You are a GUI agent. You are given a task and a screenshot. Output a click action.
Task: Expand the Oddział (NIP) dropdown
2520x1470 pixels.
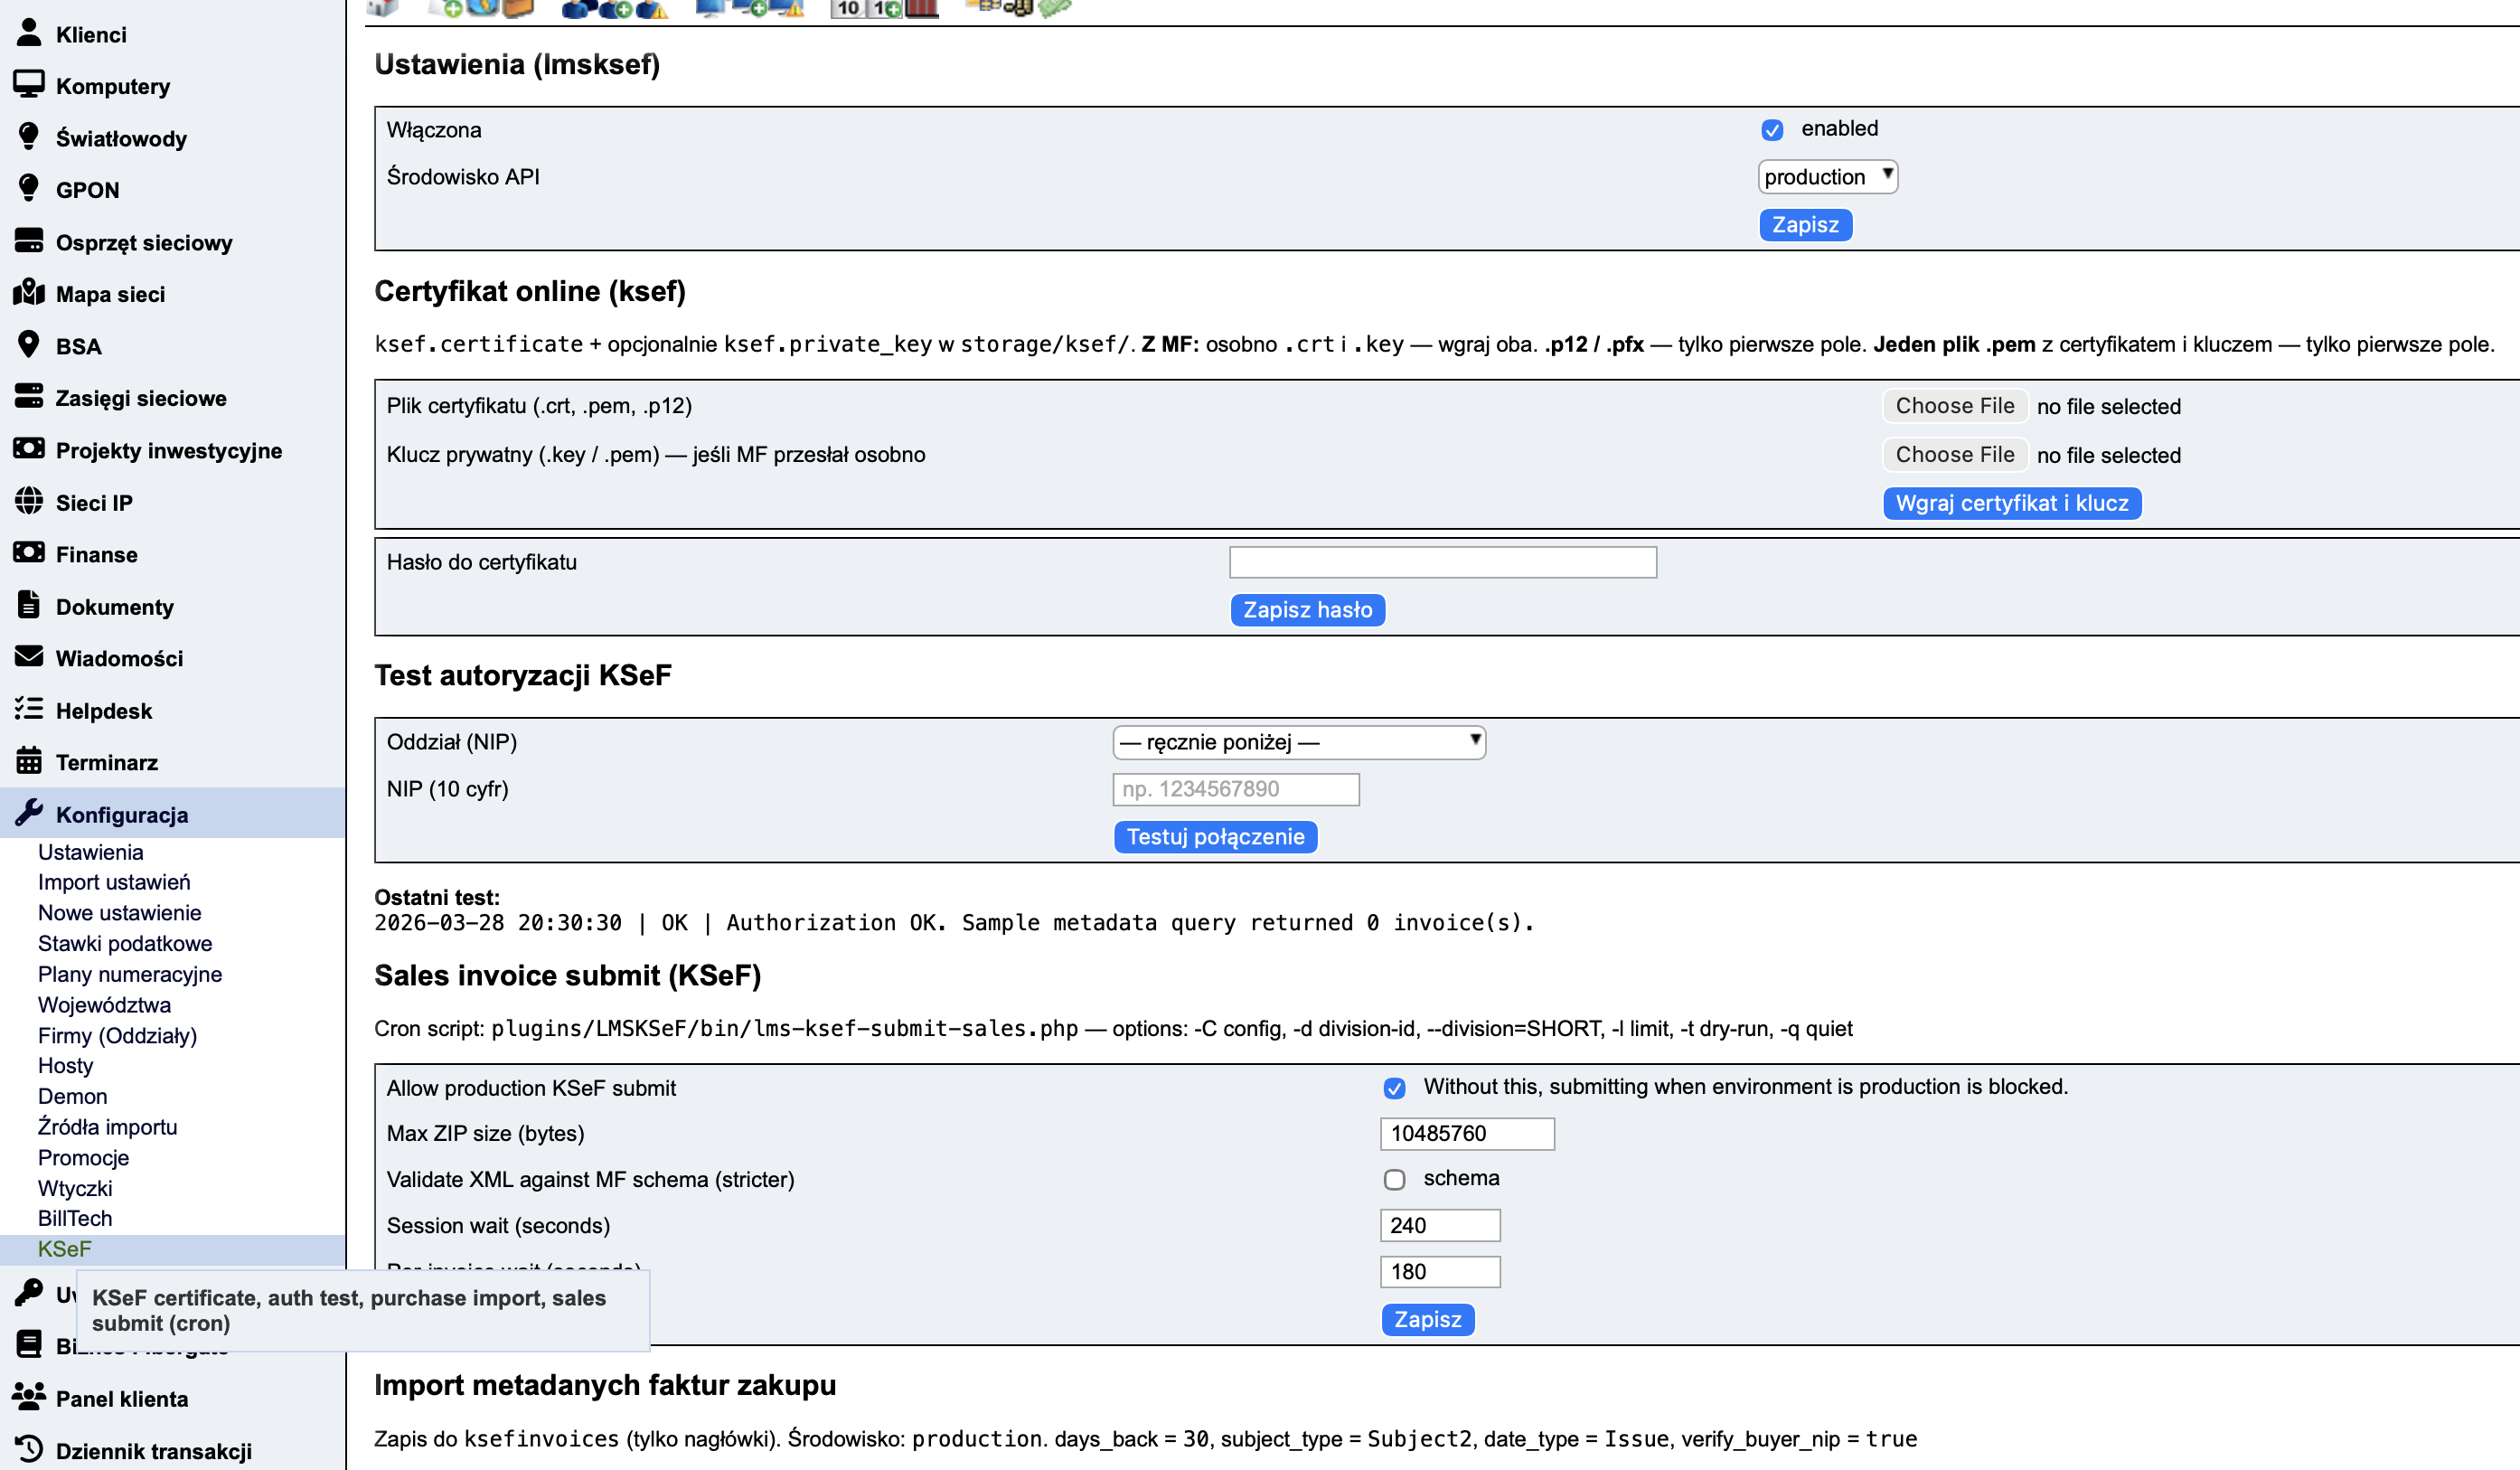[x=1298, y=742]
